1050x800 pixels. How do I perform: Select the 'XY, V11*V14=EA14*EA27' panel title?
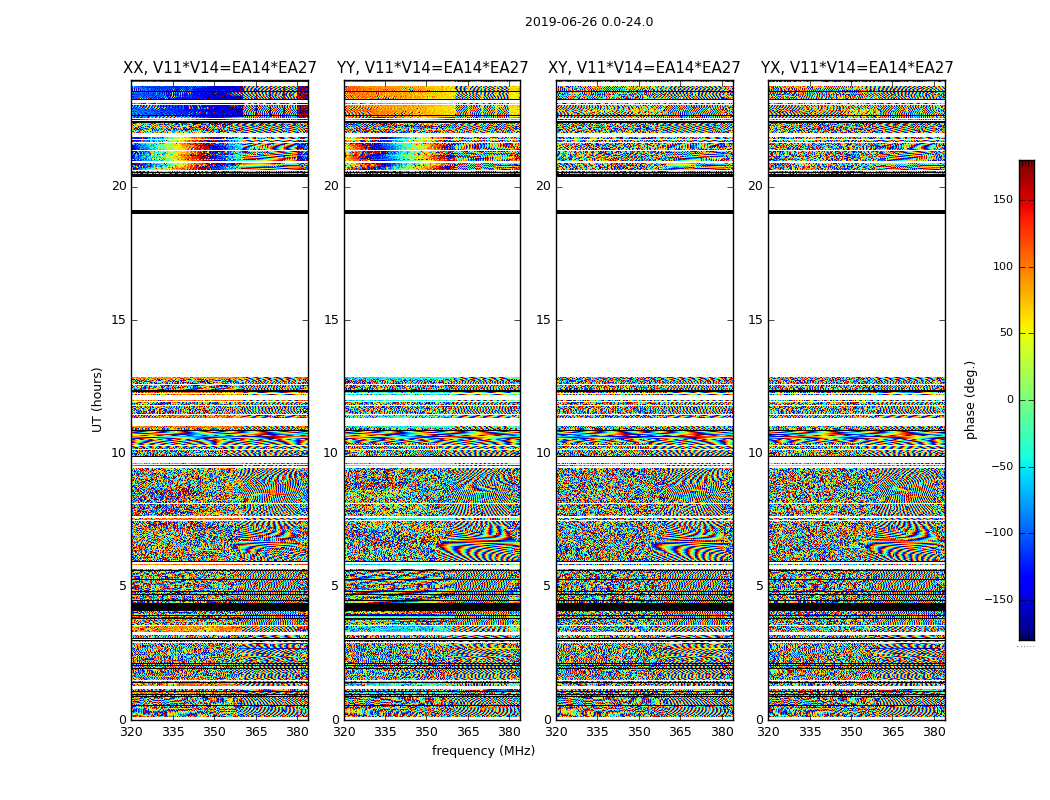(644, 68)
